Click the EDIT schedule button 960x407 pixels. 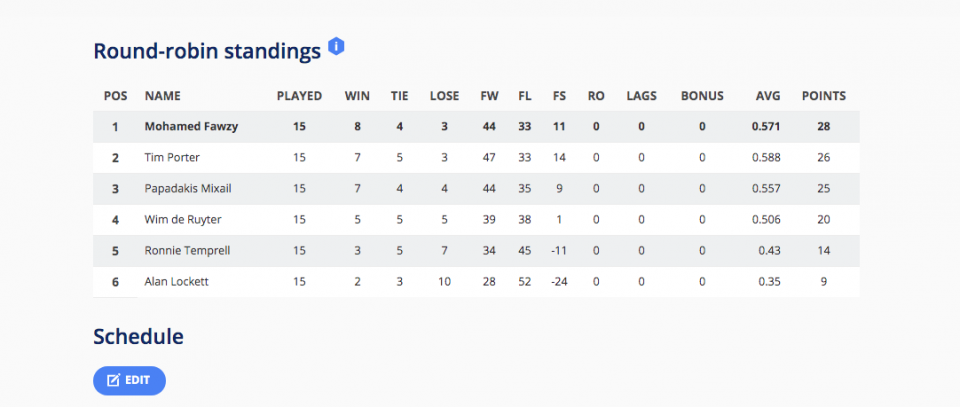[129, 381]
